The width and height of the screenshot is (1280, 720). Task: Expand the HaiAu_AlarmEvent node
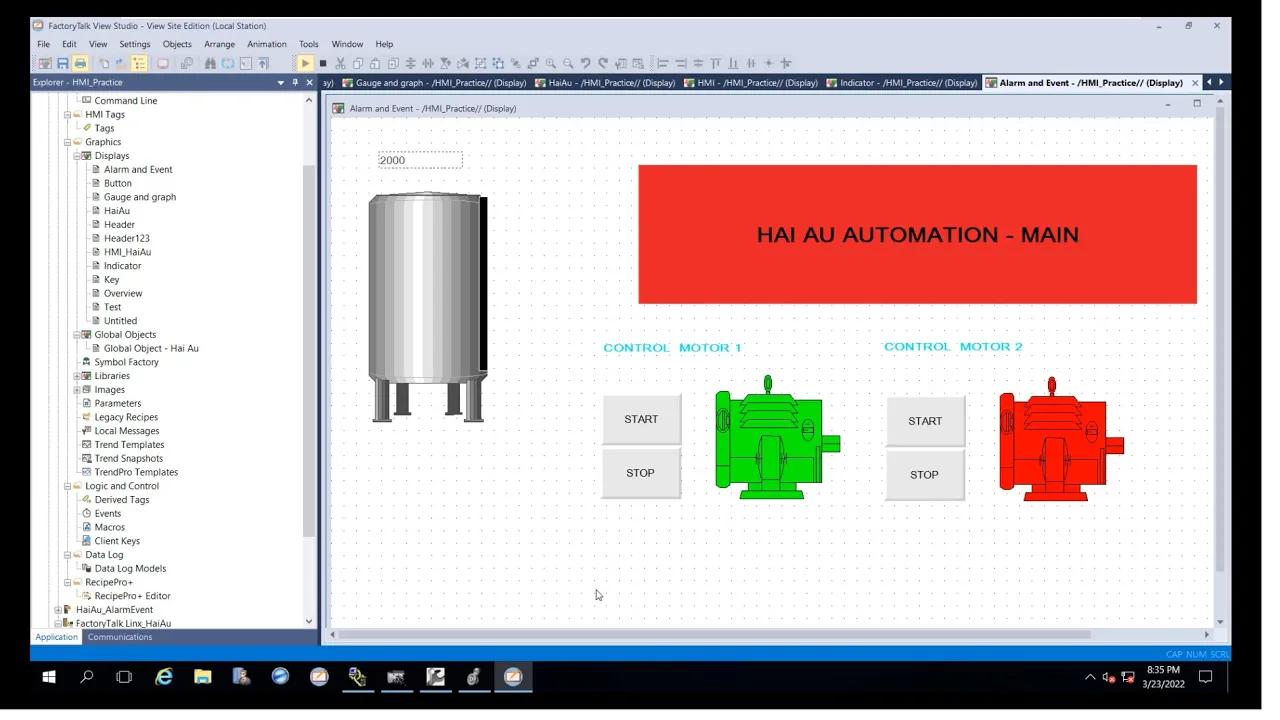(x=58, y=610)
